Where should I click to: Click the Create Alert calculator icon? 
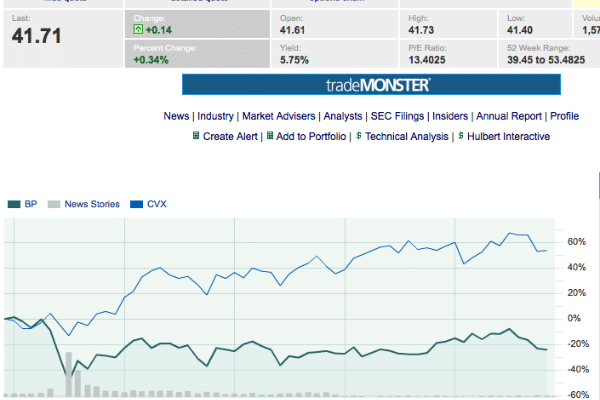click(x=196, y=136)
